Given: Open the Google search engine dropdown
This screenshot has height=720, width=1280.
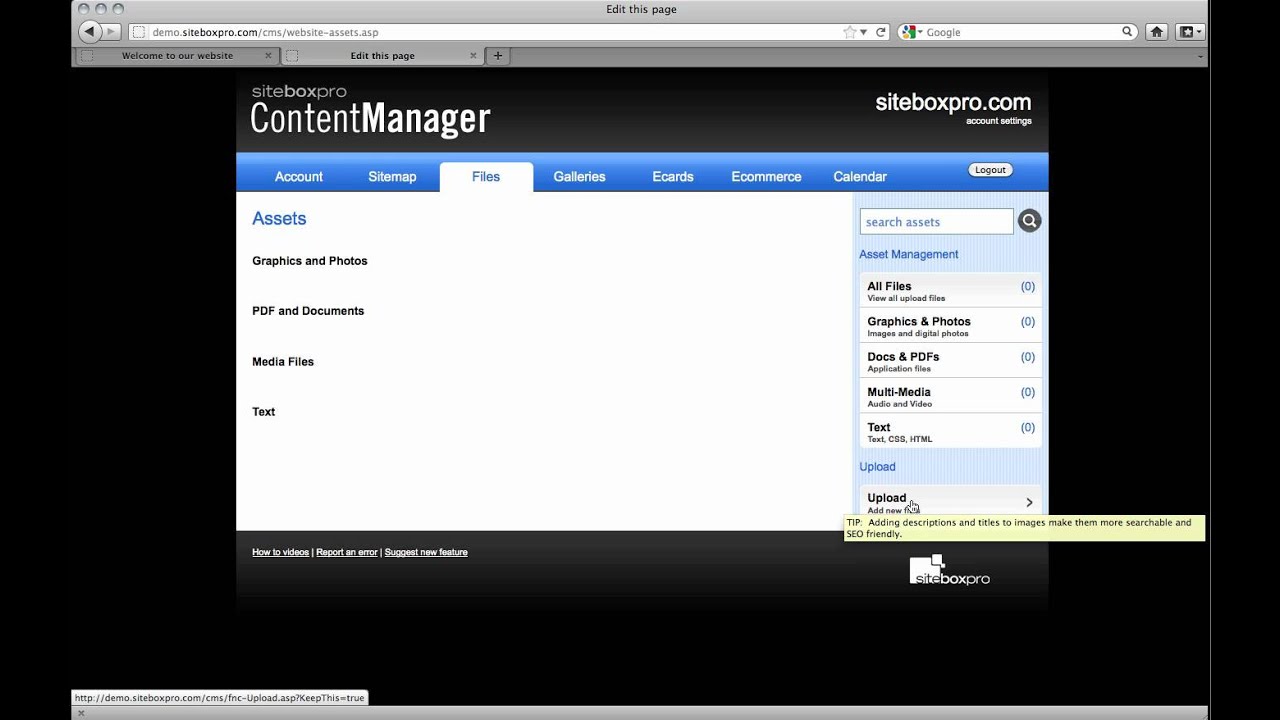Looking at the screenshot, I should point(912,32).
